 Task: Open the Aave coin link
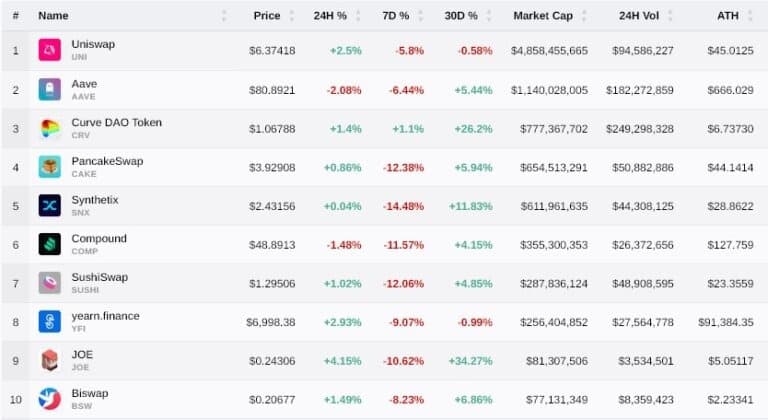pos(84,84)
